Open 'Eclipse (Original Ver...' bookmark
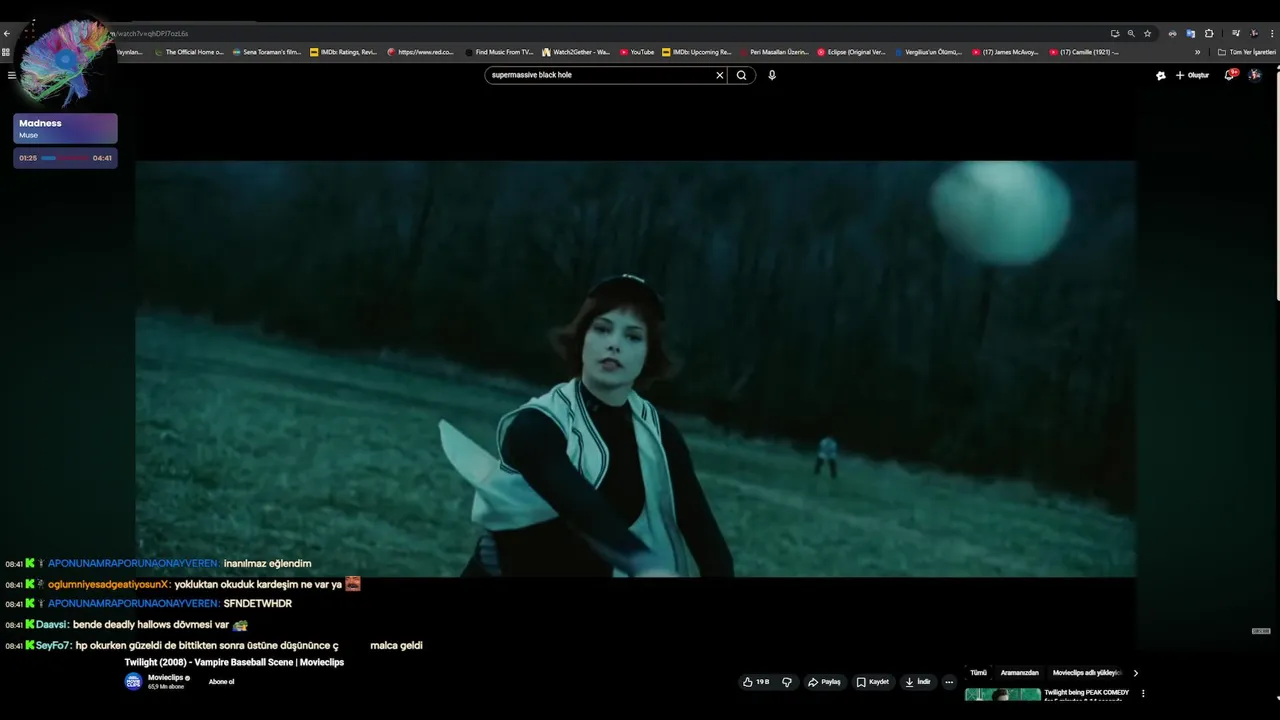The width and height of the screenshot is (1280, 720). click(x=851, y=52)
